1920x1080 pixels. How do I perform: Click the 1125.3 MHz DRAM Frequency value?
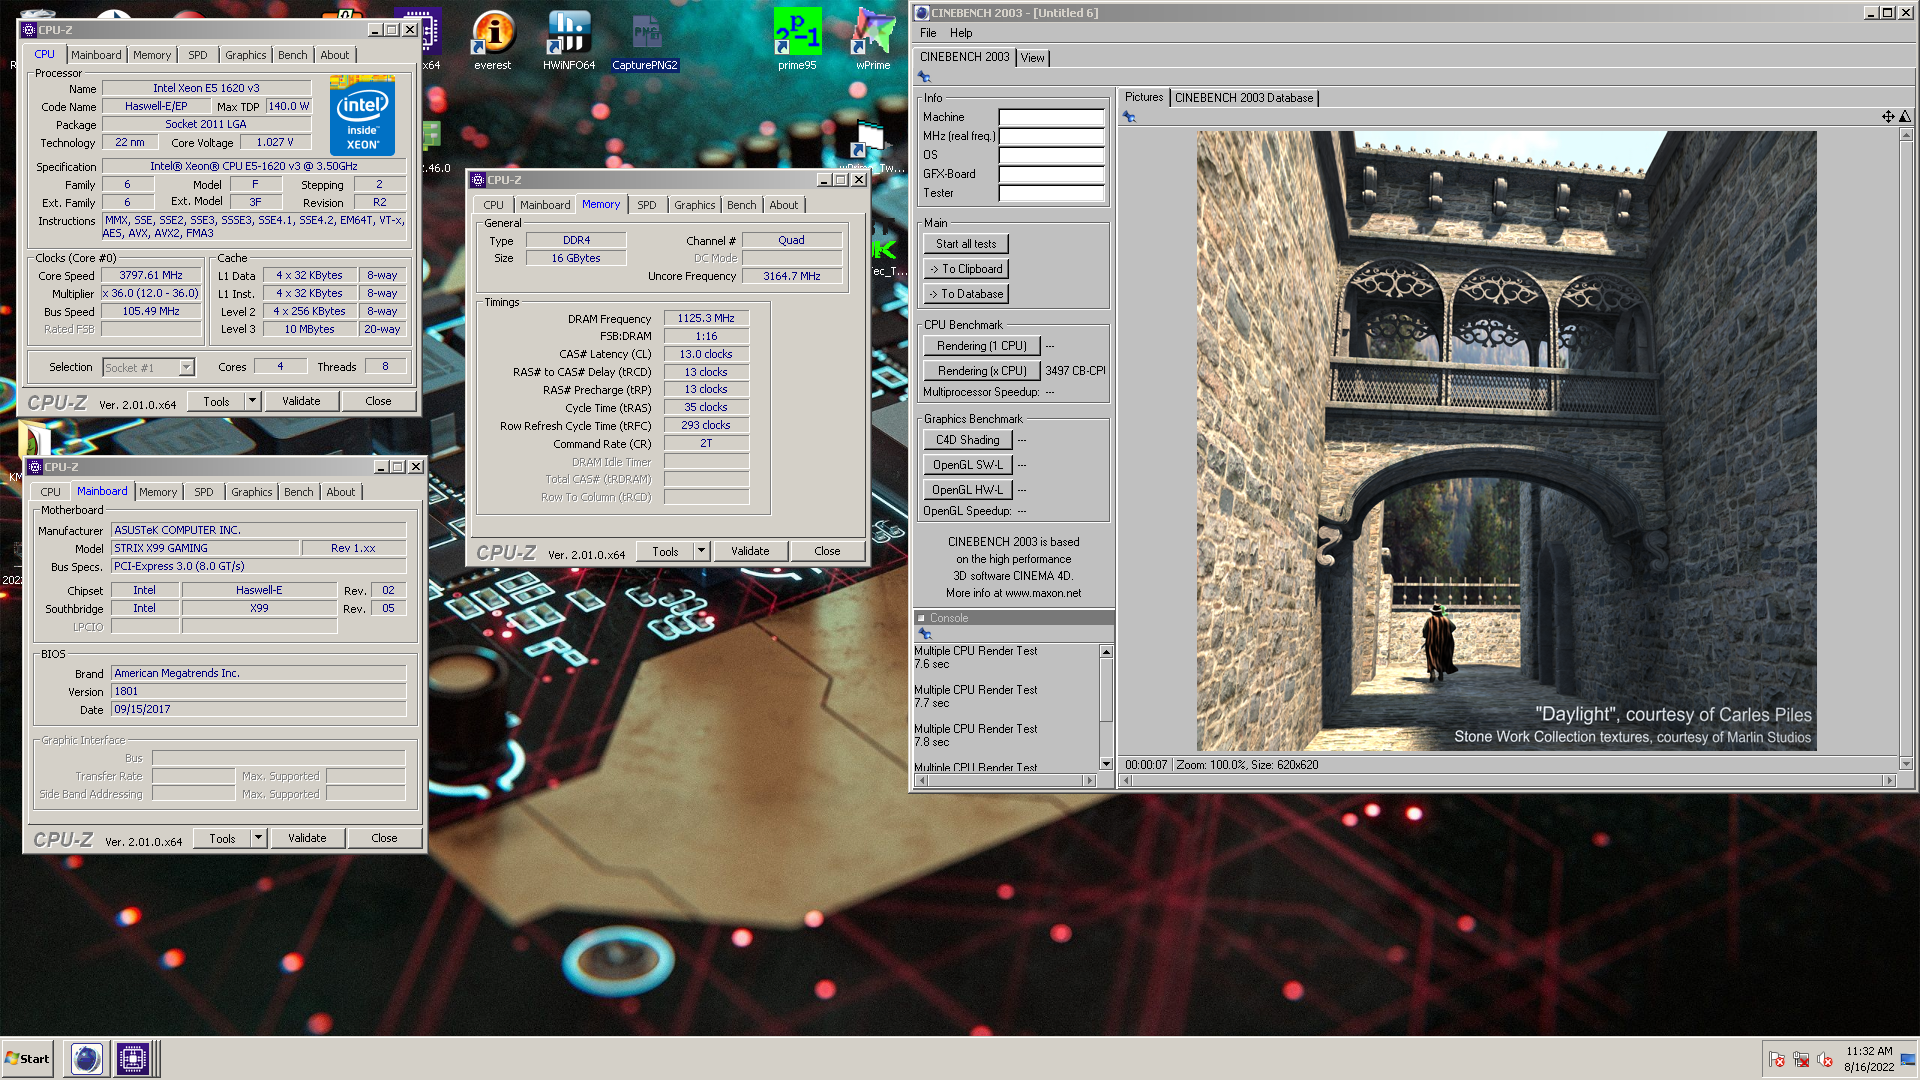[x=706, y=318]
